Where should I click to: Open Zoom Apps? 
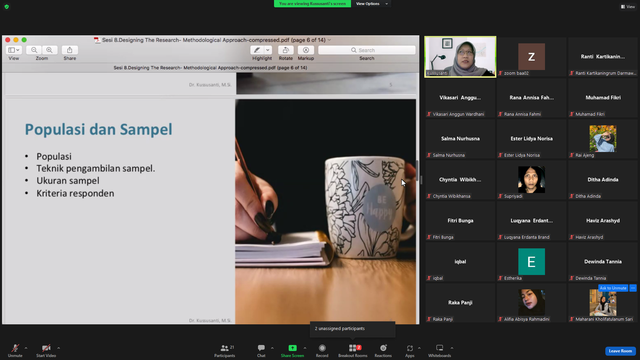tap(409, 350)
